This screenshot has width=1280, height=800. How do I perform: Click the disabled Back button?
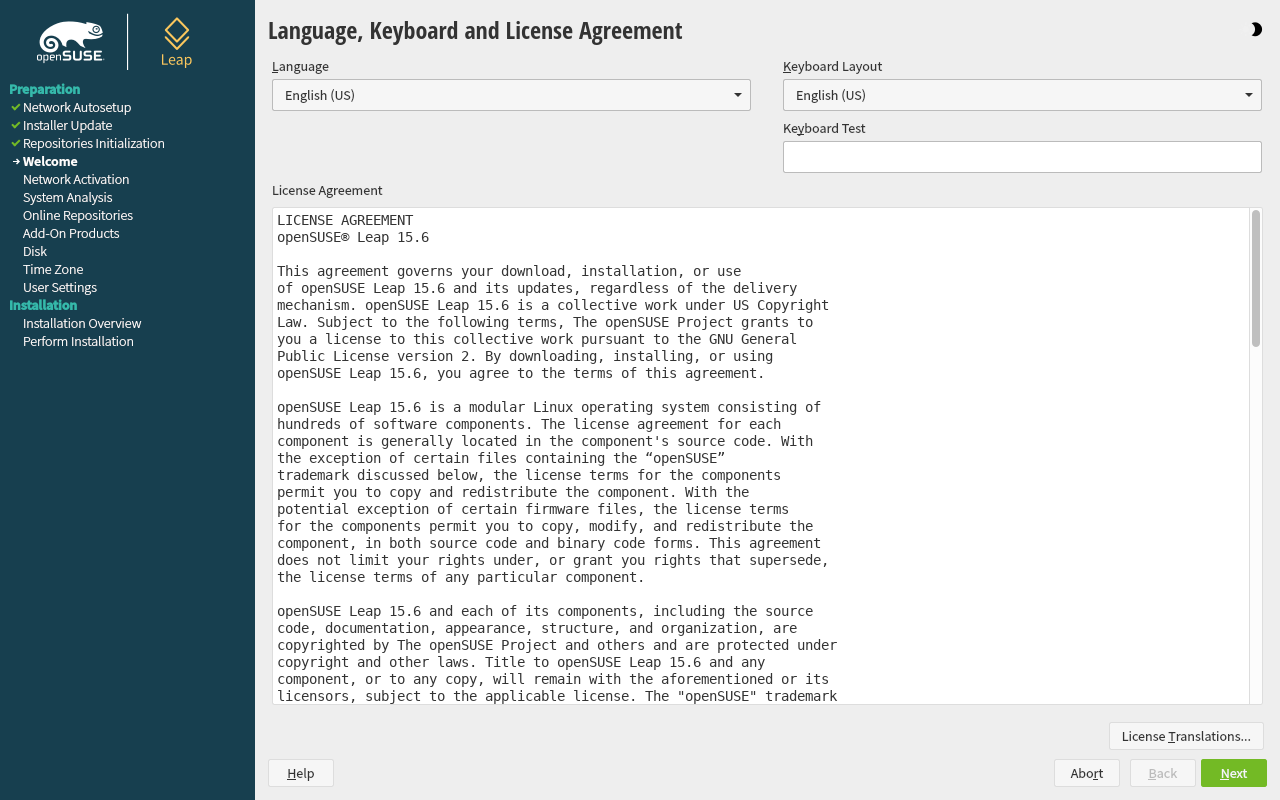tap(1163, 773)
